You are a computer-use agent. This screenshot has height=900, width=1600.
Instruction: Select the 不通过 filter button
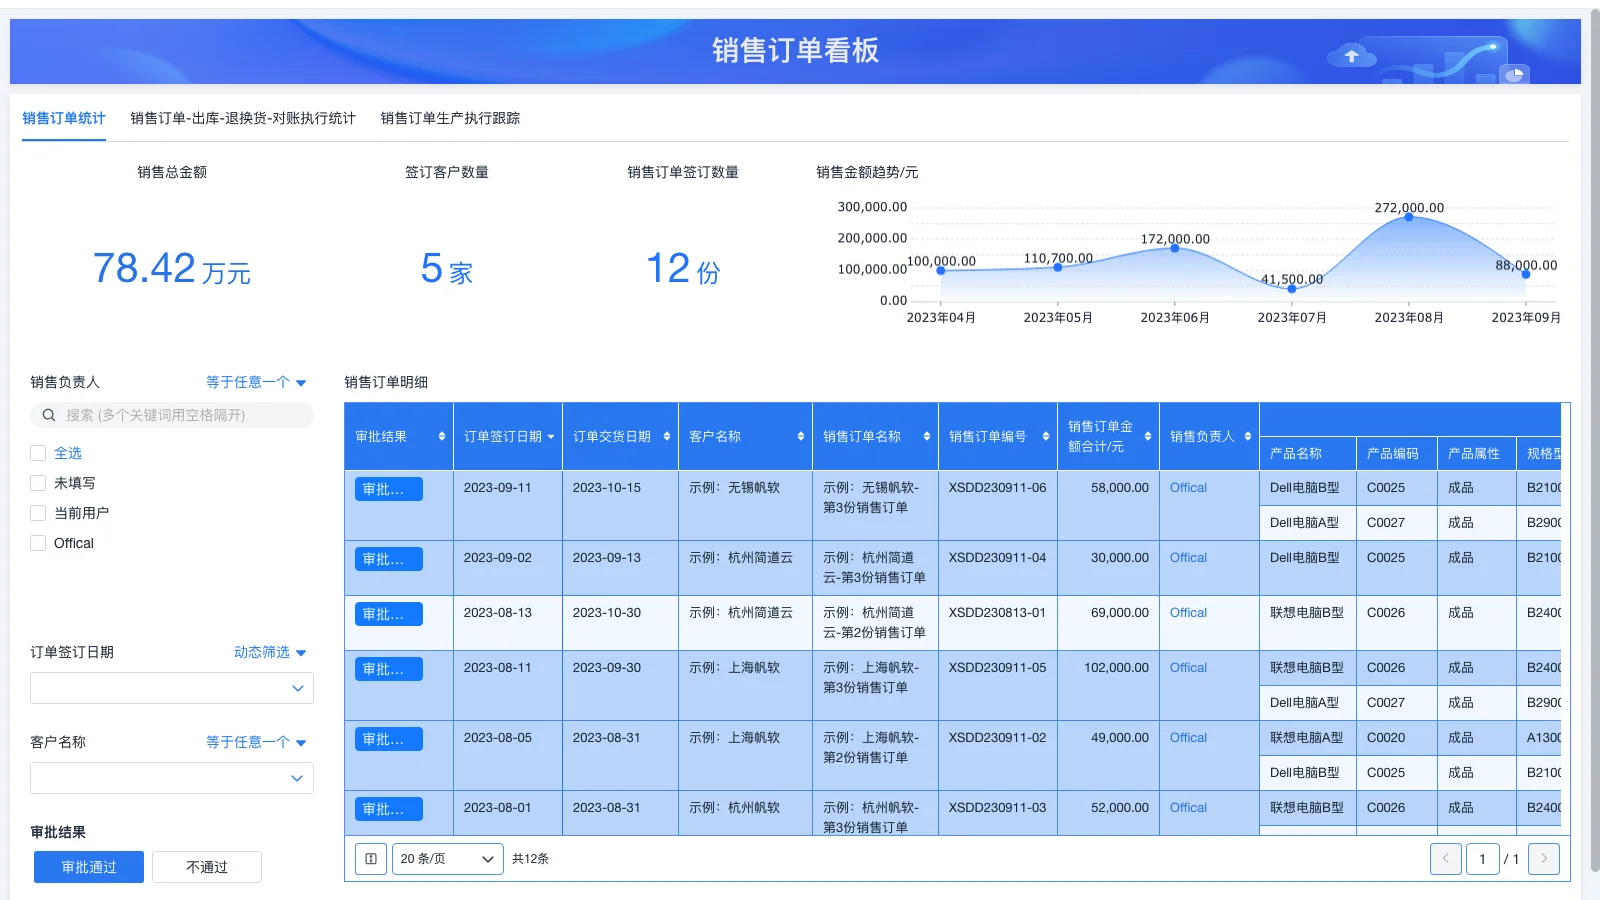click(206, 866)
